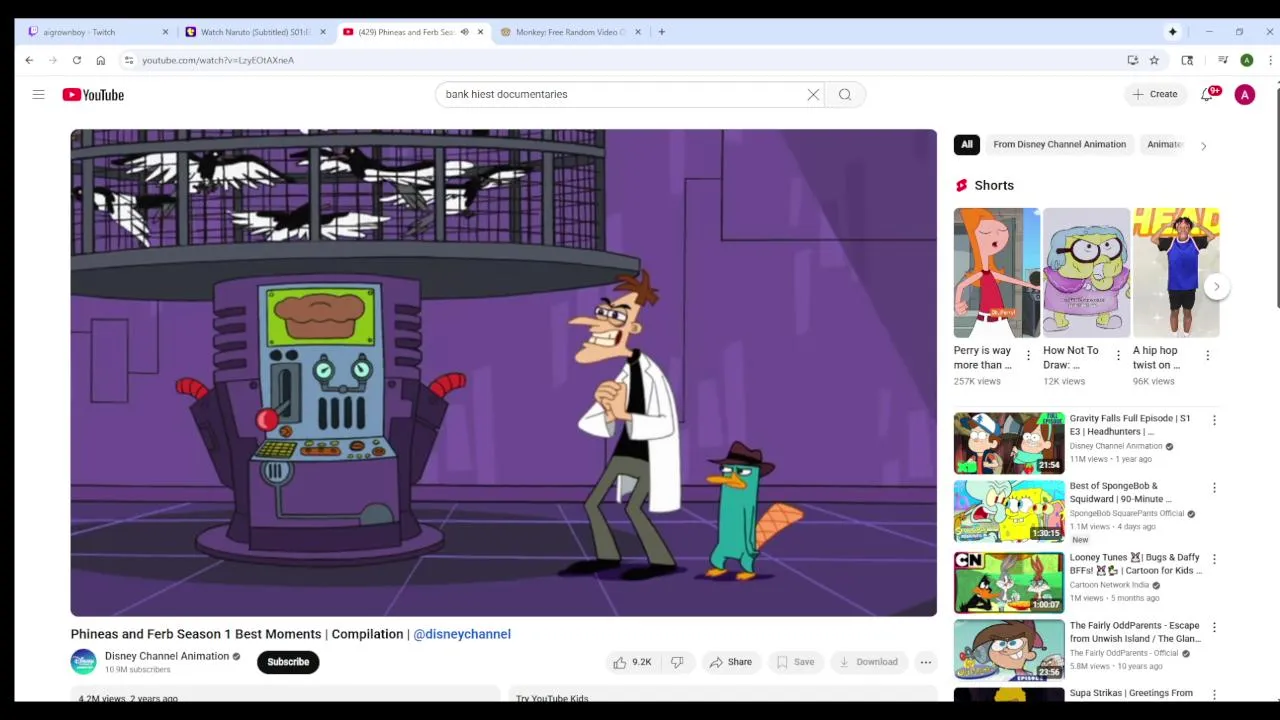Install app icon in address bar
Viewport: 1280px width, 720px height.
[x=1132, y=60]
